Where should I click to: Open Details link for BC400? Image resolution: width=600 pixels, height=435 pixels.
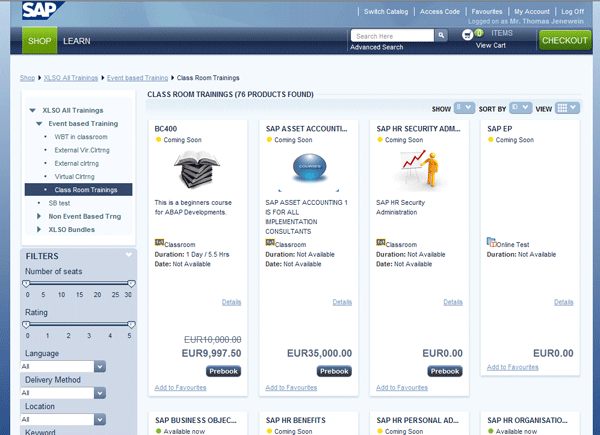coord(232,302)
